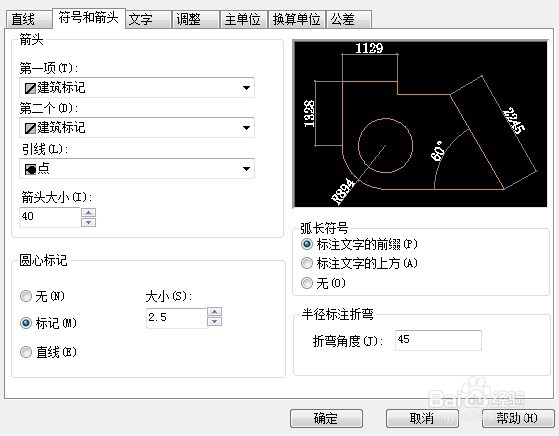Click the 建筑标记 icon in 第二个 box
Viewport: 559px width, 436px height.
point(30,128)
